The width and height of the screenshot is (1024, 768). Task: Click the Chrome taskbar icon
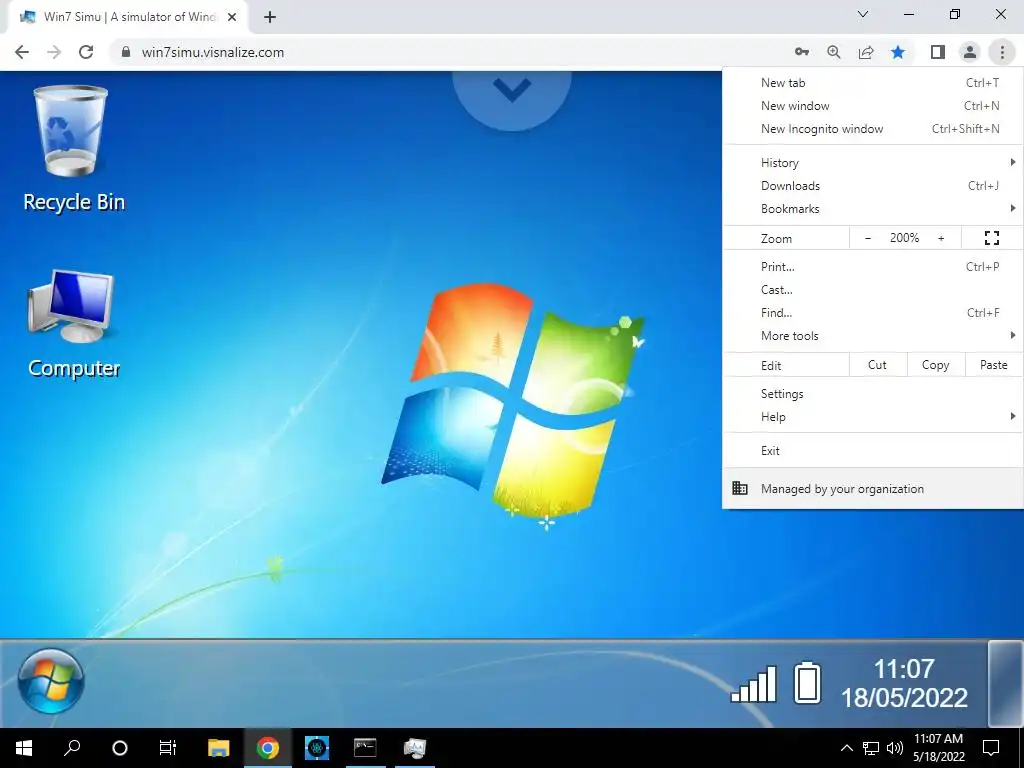point(268,748)
